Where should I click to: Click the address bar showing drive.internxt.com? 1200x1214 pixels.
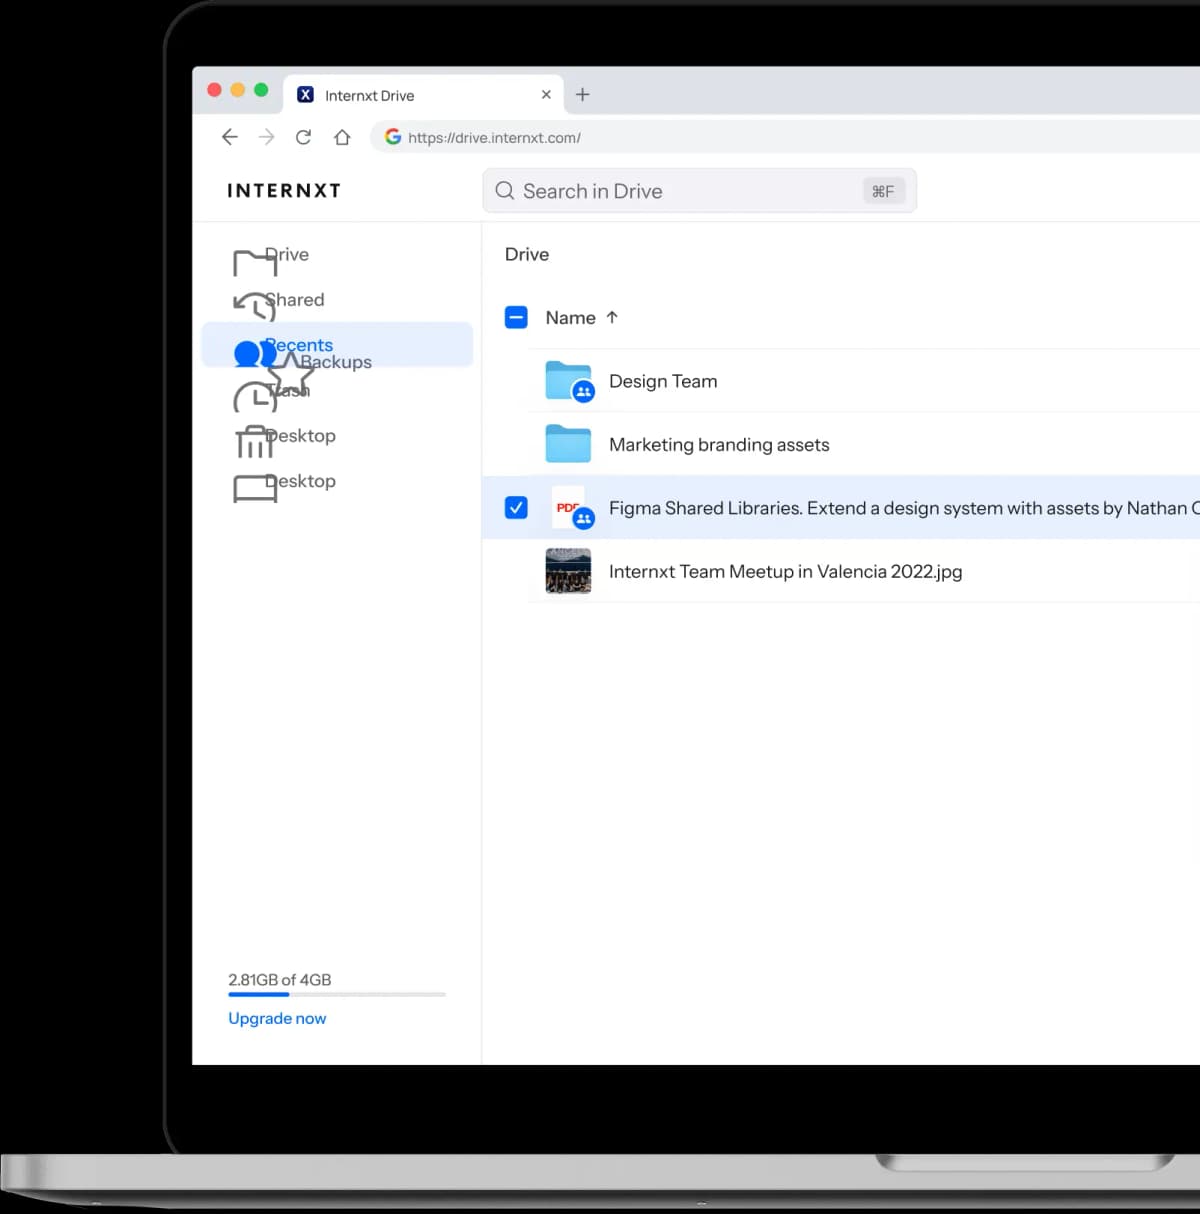[785, 137]
